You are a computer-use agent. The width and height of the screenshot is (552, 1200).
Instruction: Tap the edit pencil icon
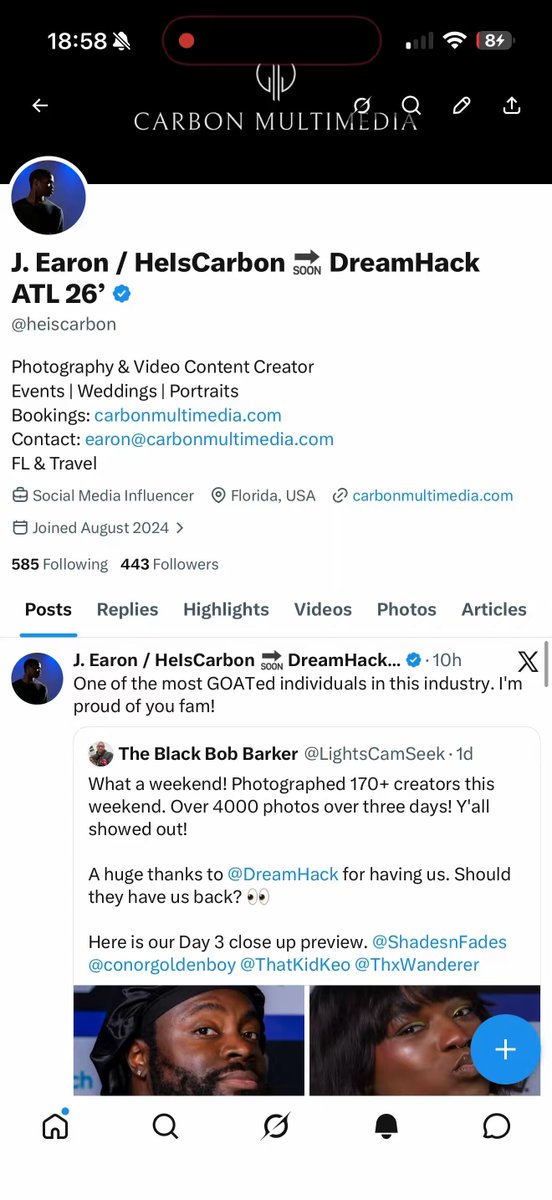point(461,105)
